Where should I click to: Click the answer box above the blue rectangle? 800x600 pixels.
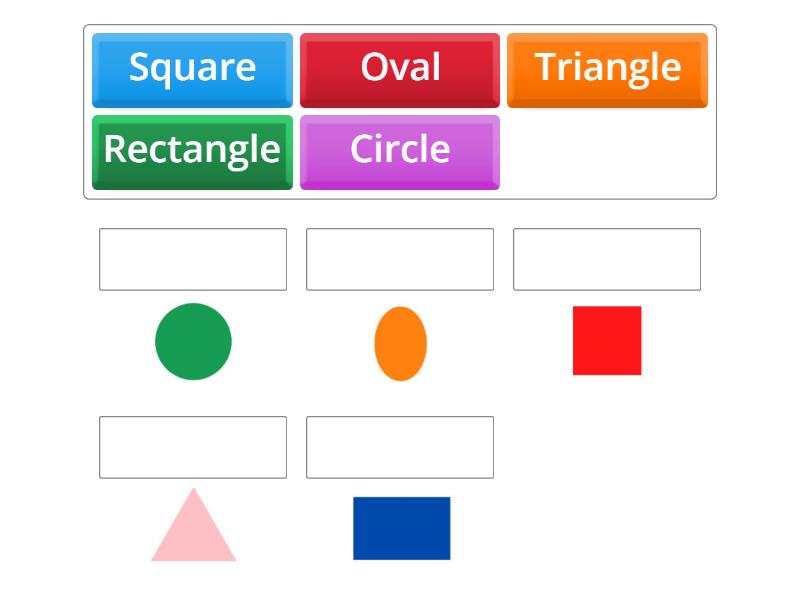point(401,447)
